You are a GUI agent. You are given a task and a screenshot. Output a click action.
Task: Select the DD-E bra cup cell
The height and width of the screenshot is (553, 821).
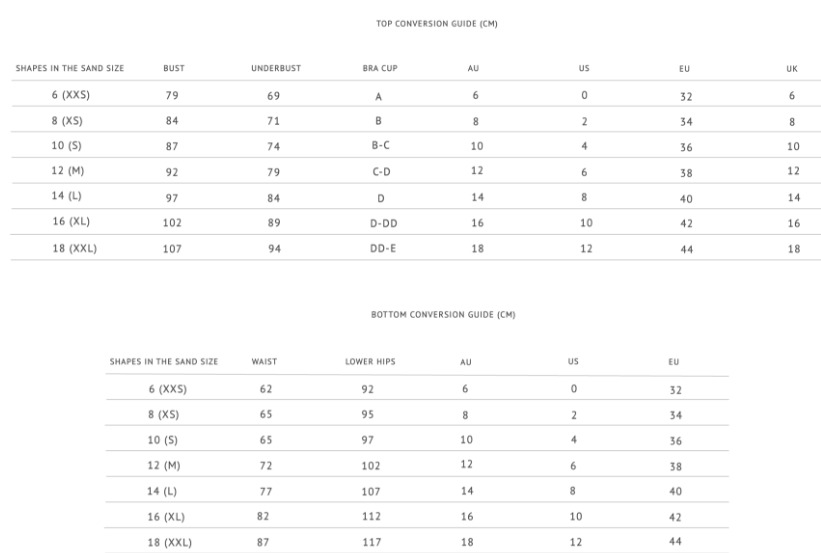coord(383,248)
